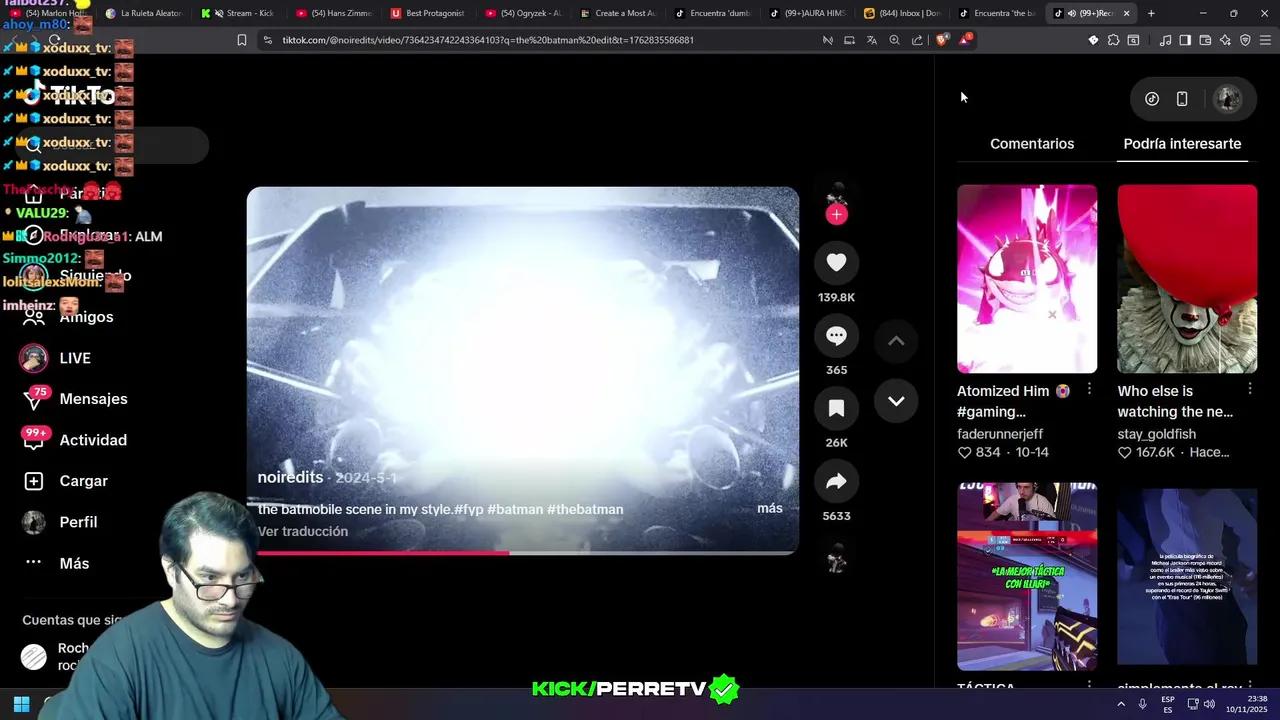Open more options for Who else is watching video
The height and width of the screenshot is (720, 1280).
click(1249, 389)
